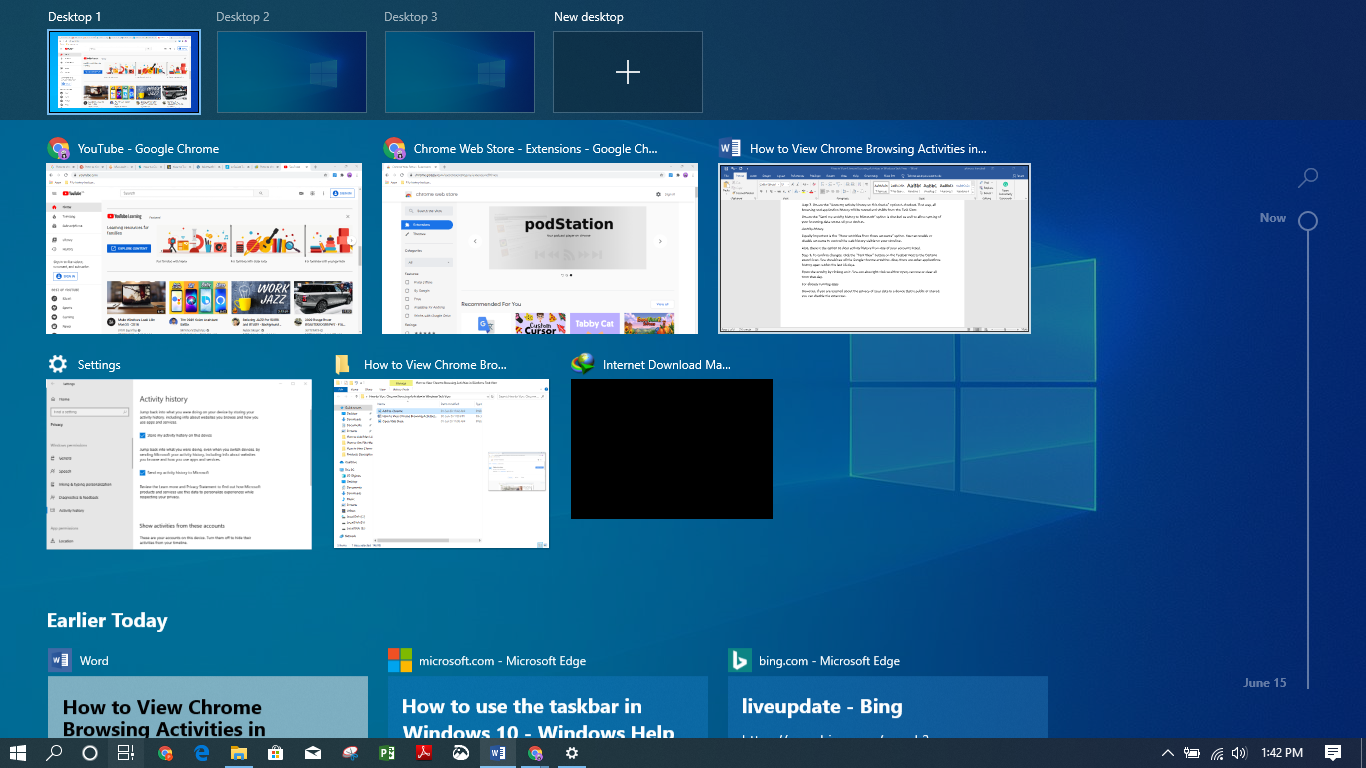This screenshot has height=768, width=1366.
Task: Select the Internet Download Manager window thumbnail
Action: click(671, 448)
